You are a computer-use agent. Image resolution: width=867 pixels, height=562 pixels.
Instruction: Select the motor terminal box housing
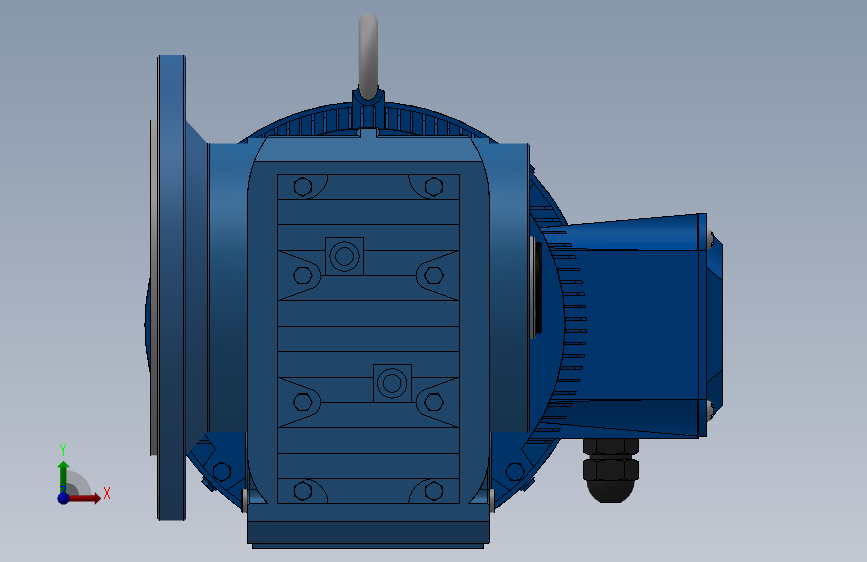pyautogui.click(x=636, y=325)
